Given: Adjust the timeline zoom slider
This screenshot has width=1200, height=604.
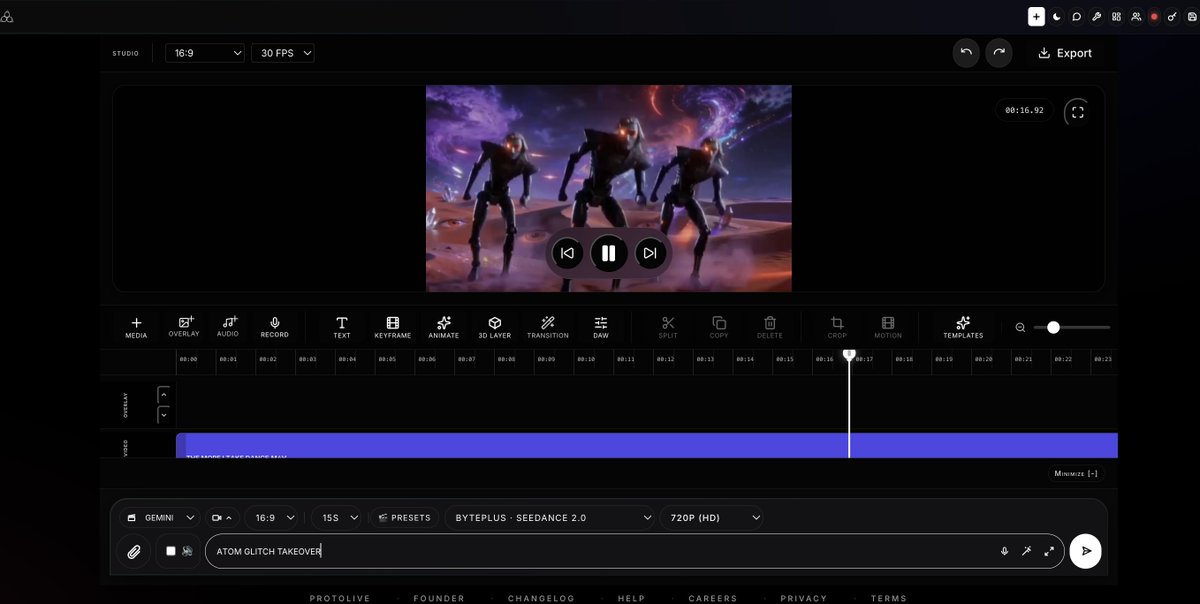Looking at the screenshot, I should click(1072, 327).
